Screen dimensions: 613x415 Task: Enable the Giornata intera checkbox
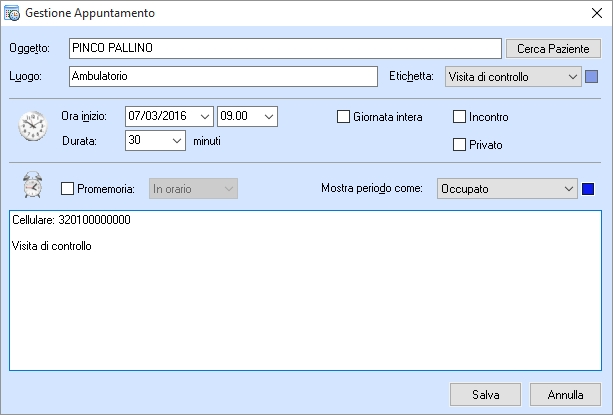point(343,117)
